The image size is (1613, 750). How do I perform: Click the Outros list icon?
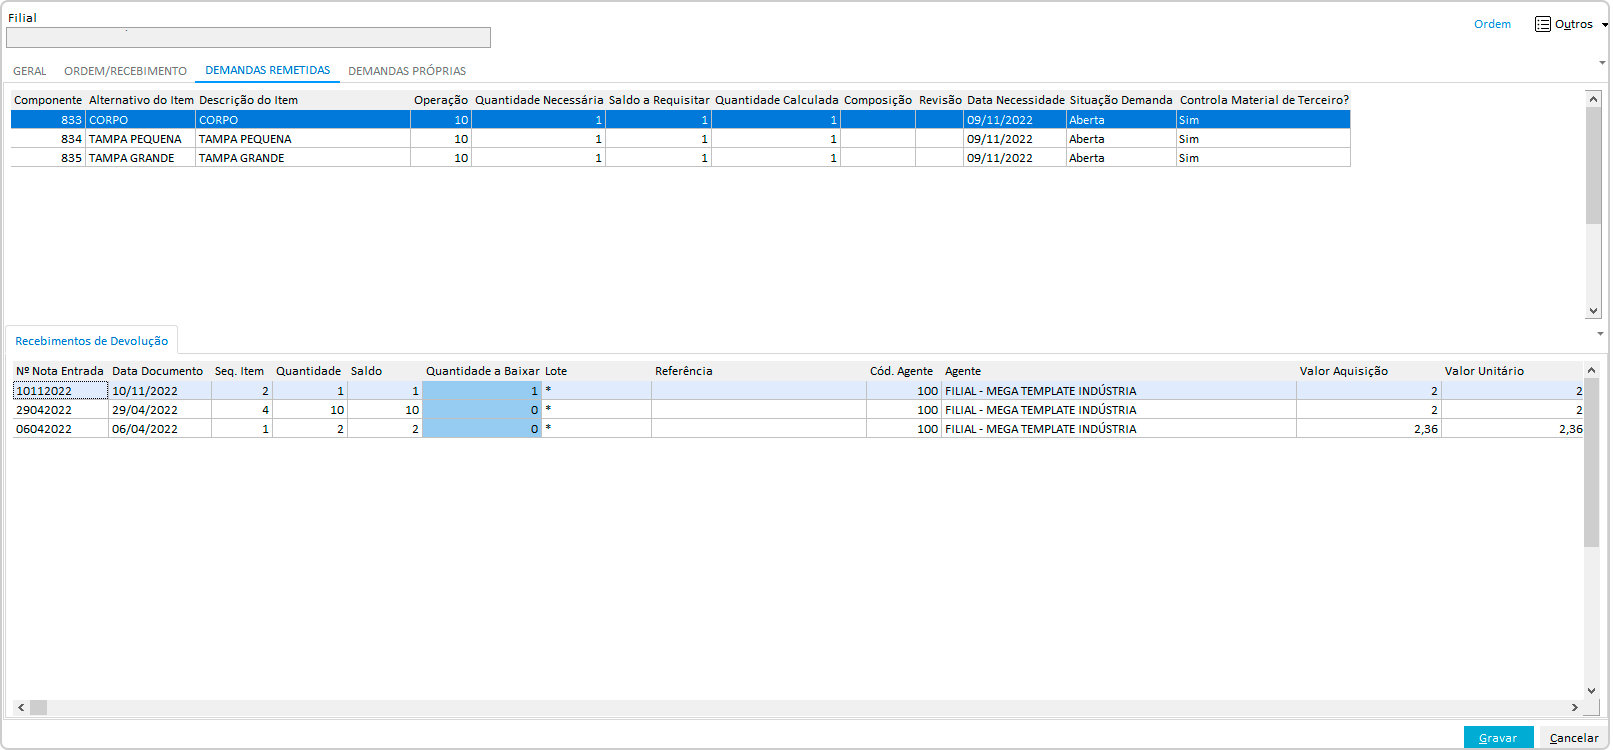point(1543,24)
